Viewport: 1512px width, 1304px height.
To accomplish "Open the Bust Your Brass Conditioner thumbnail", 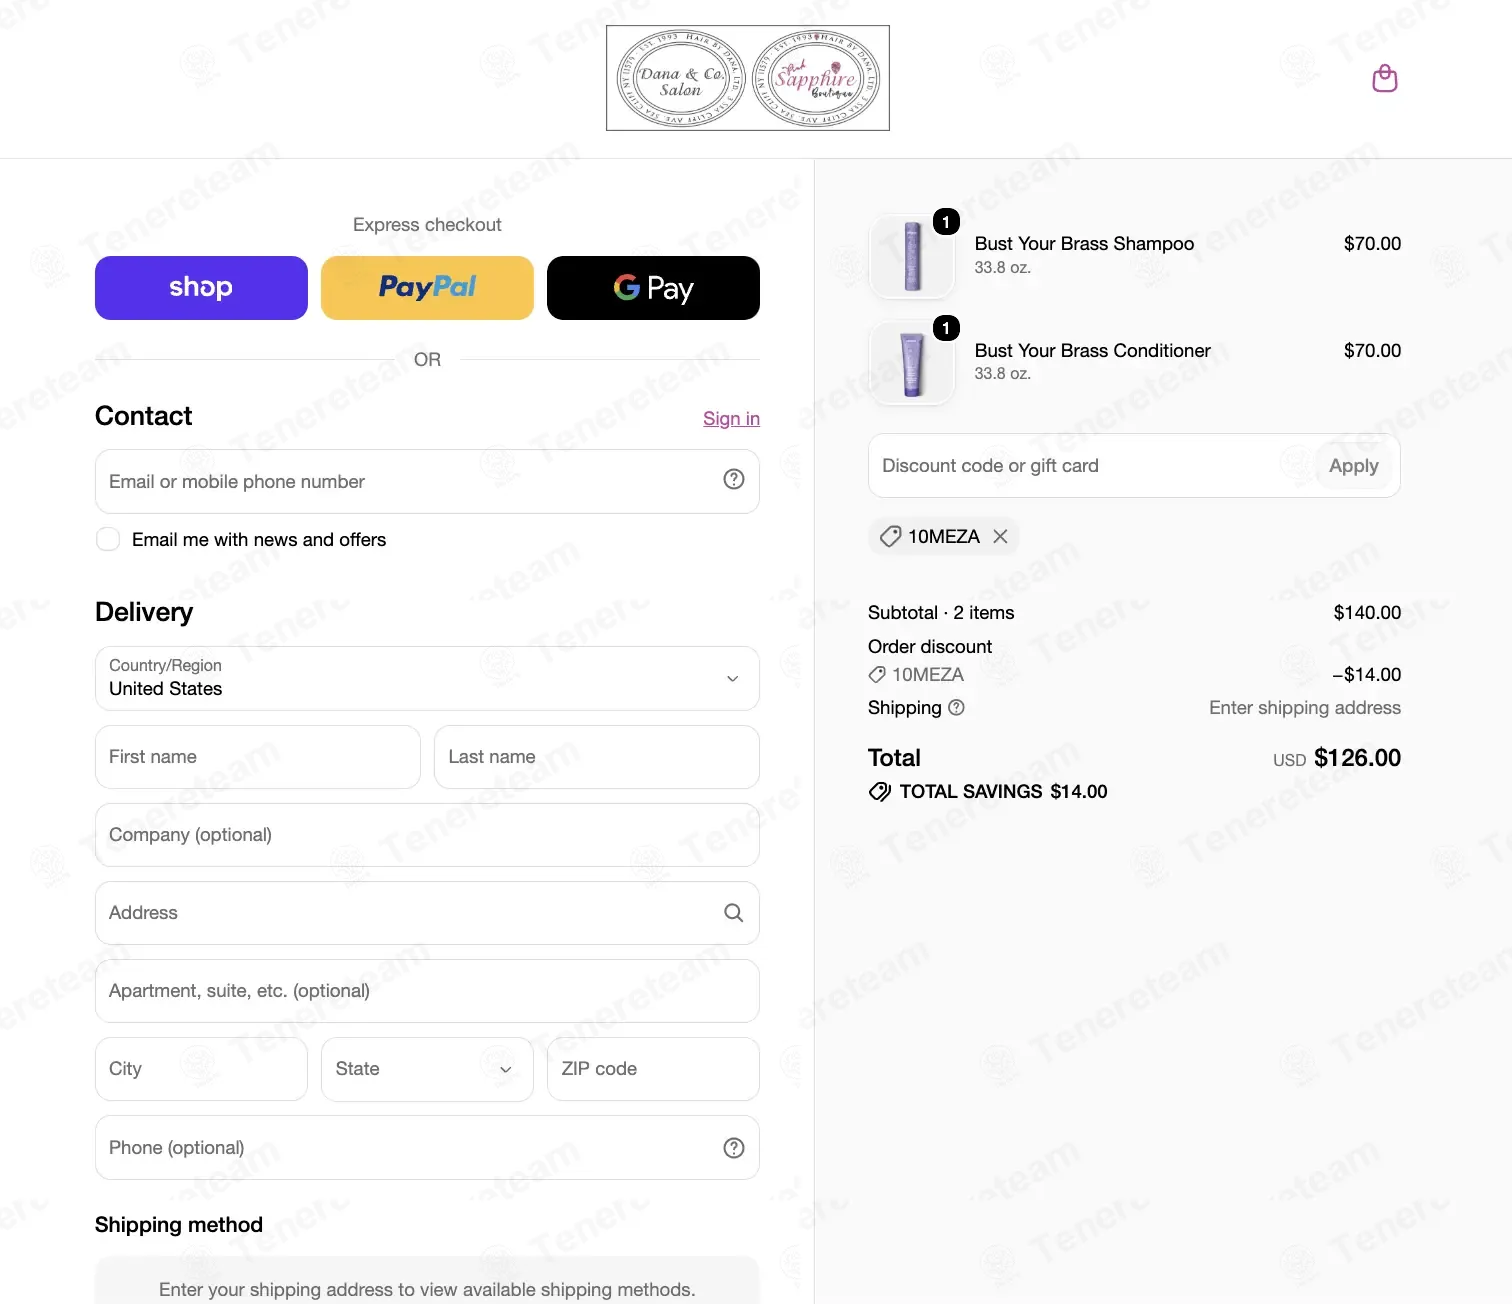I will click(912, 363).
